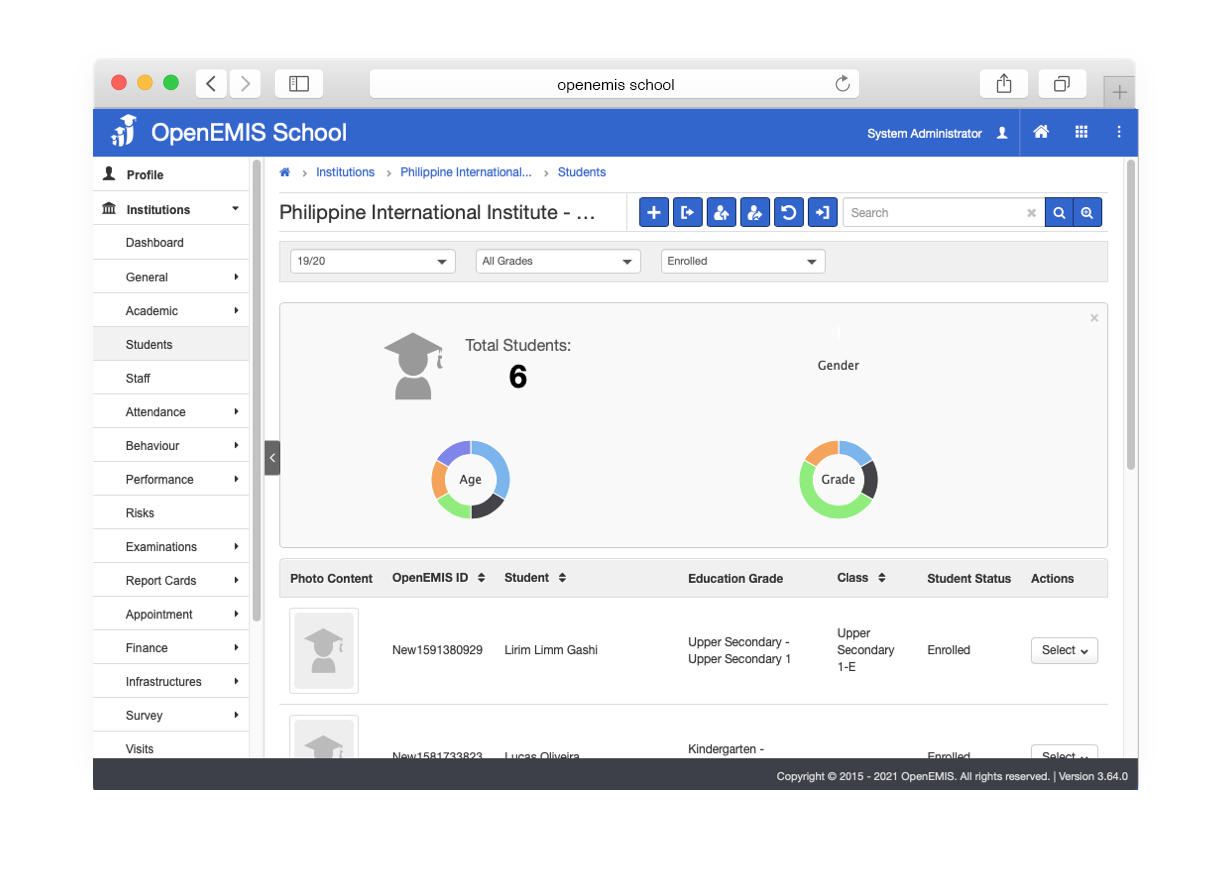Click the Students breadcrumb link
Image resolution: width=1230 pixels, height=896 pixels.
[x=582, y=172]
